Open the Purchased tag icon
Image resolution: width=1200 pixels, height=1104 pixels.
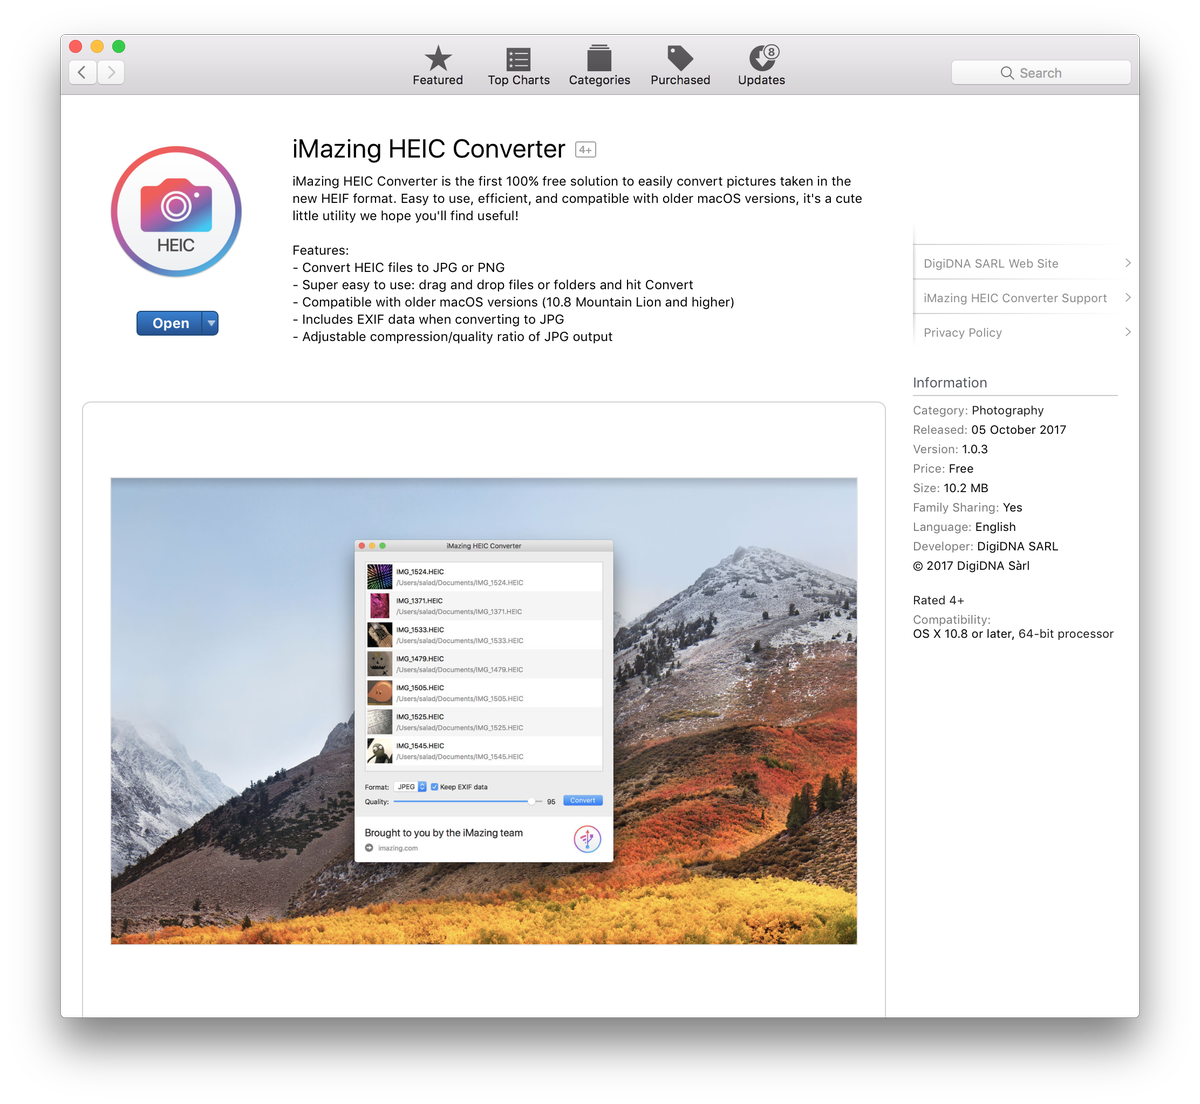(x=680, y=58)
